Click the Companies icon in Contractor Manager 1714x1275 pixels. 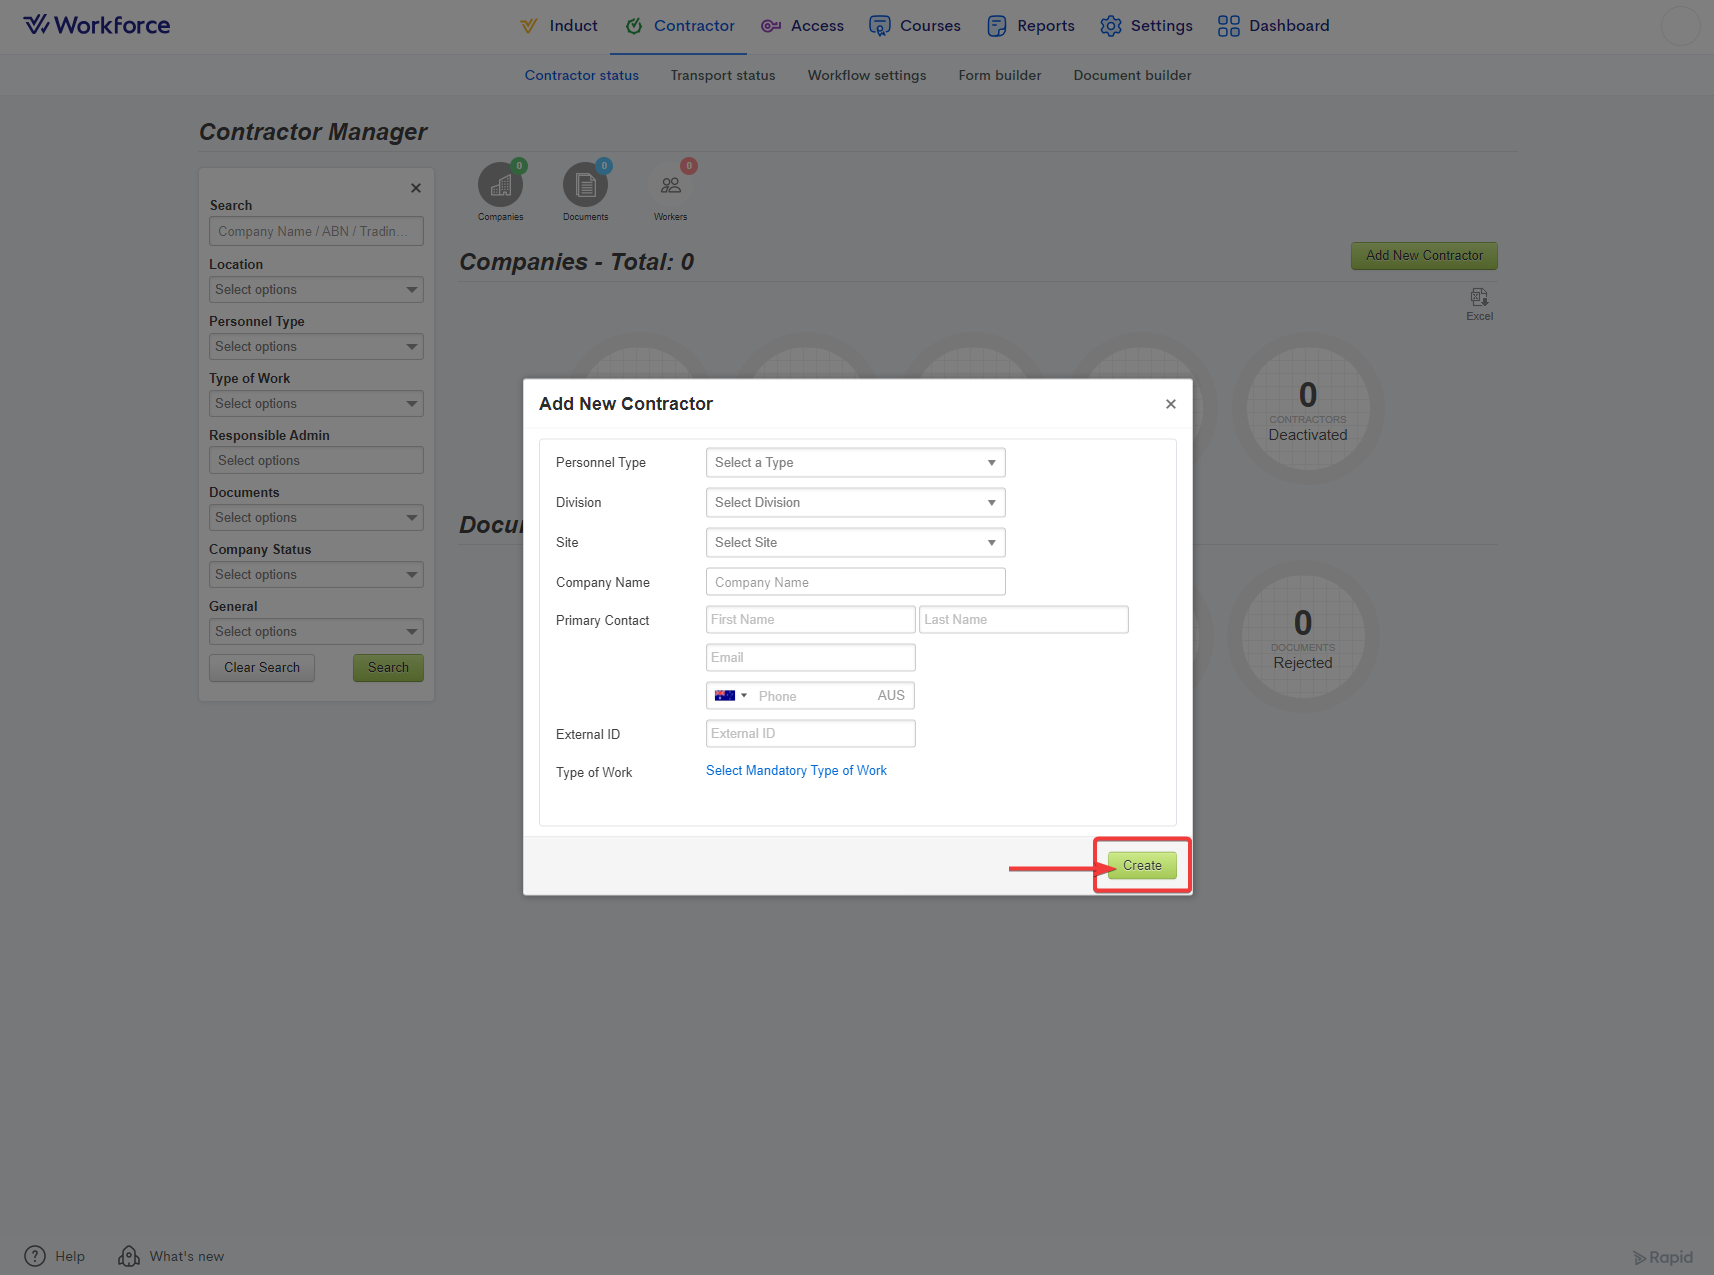point(500,186)
